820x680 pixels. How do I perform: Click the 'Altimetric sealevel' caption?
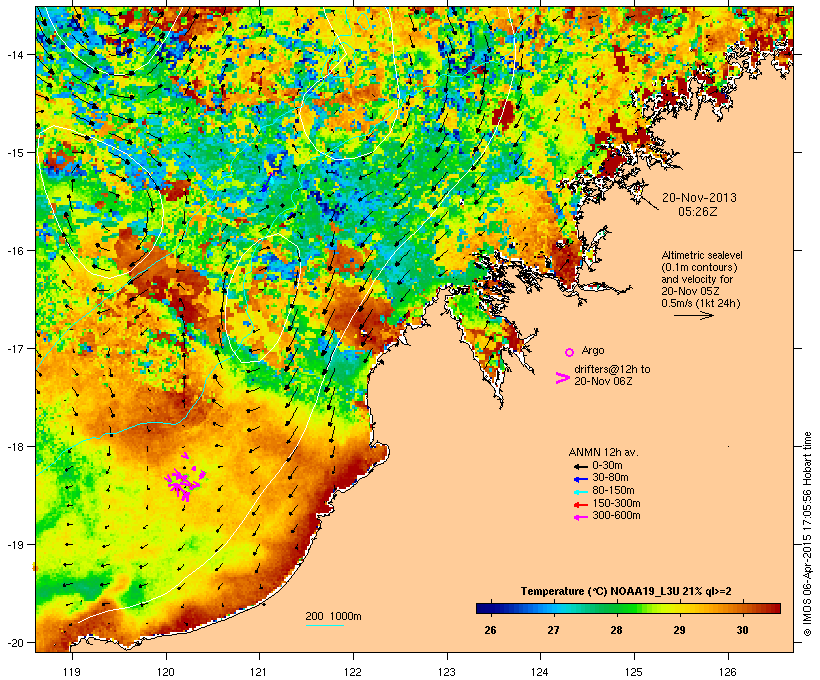click(702, 255)
